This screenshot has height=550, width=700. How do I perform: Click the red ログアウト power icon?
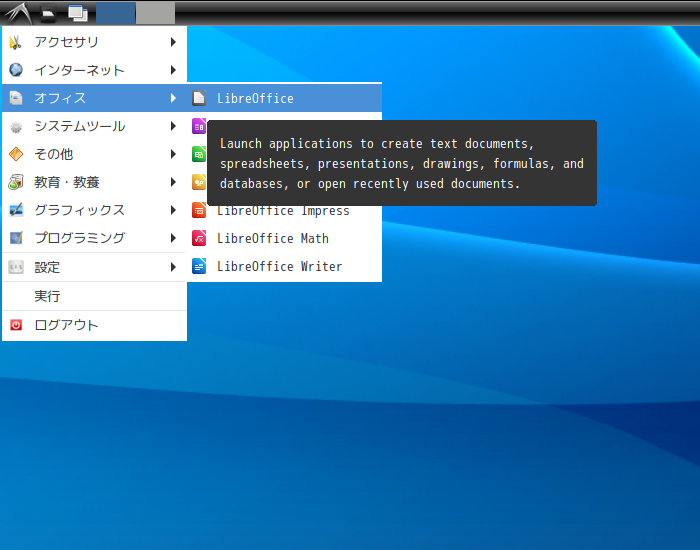[x=15, y=325]
